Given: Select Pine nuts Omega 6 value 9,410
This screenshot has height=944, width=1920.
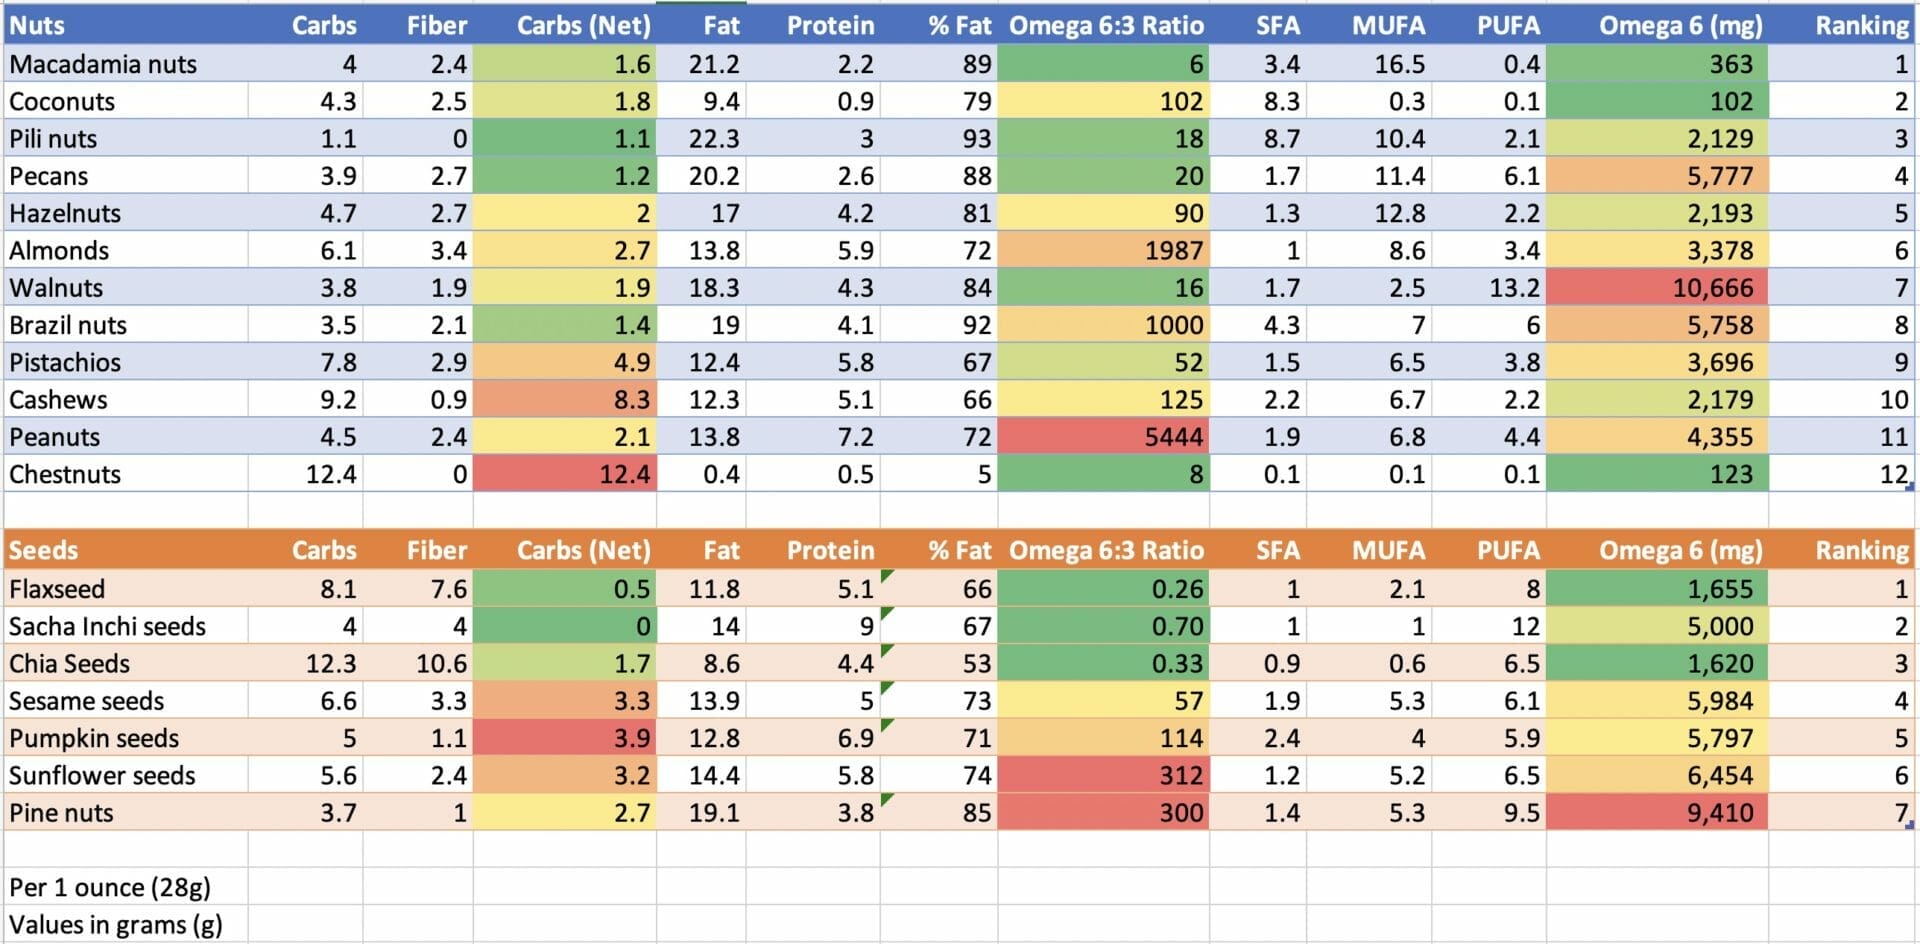Looking at the screenshot, I should click(x=1656, y=813).
